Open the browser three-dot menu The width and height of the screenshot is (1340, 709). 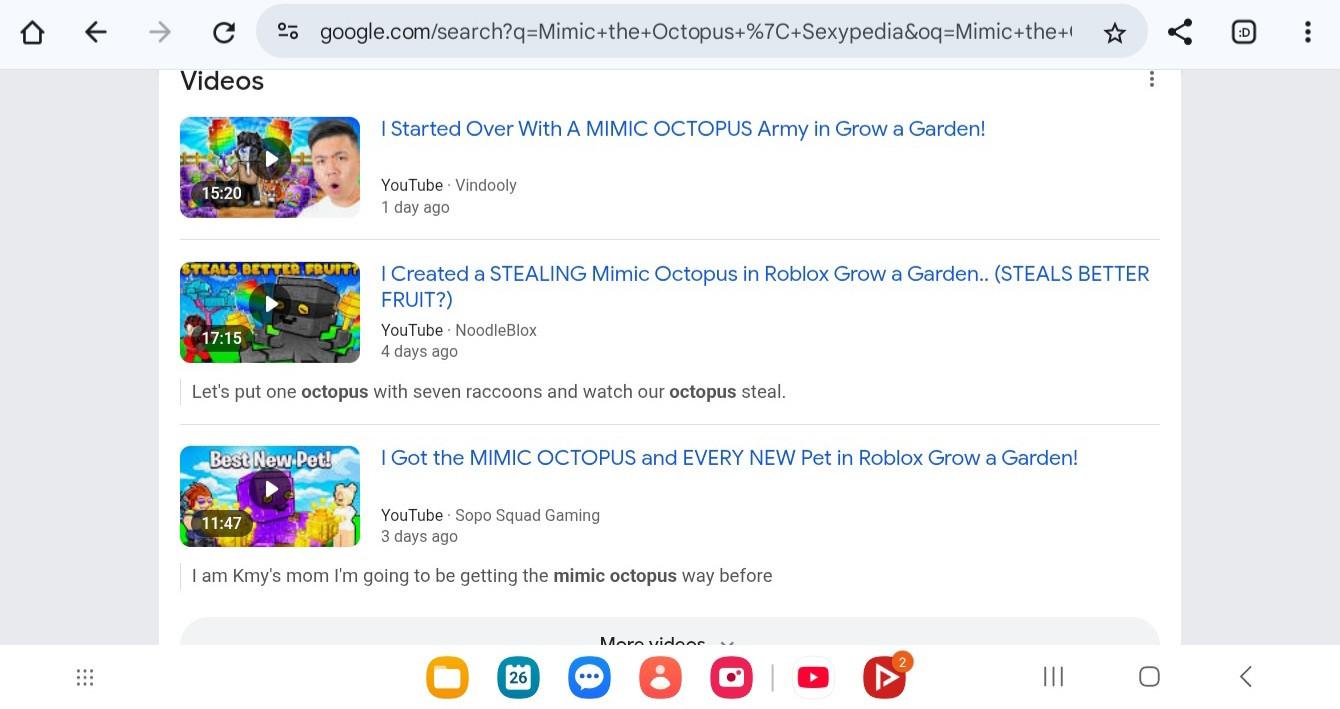pyautogui.click(x=1307, y=32)
